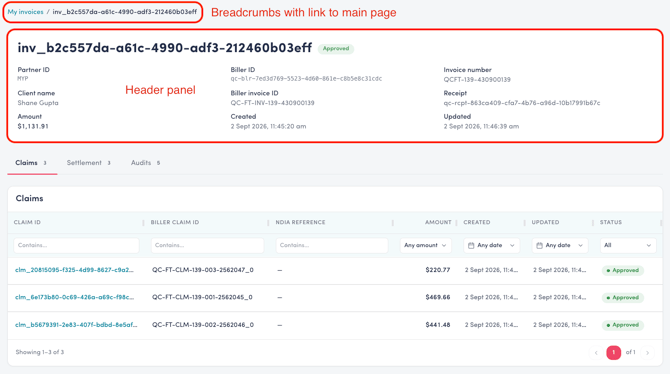Click the Approved badge beside invoice title
This screenshot has height=374, width=670.
[336, 49]
